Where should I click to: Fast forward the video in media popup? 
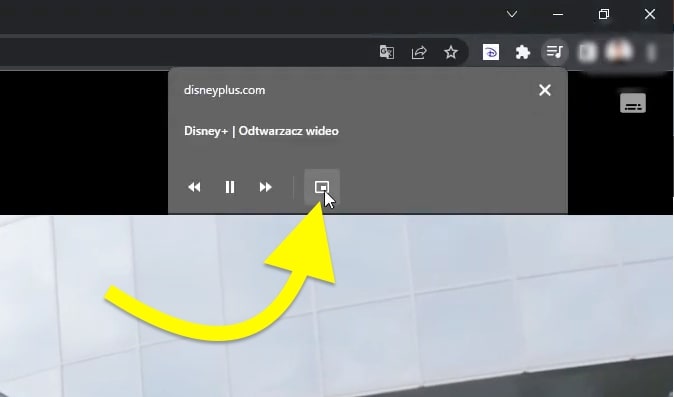click(x=266, y=187)
